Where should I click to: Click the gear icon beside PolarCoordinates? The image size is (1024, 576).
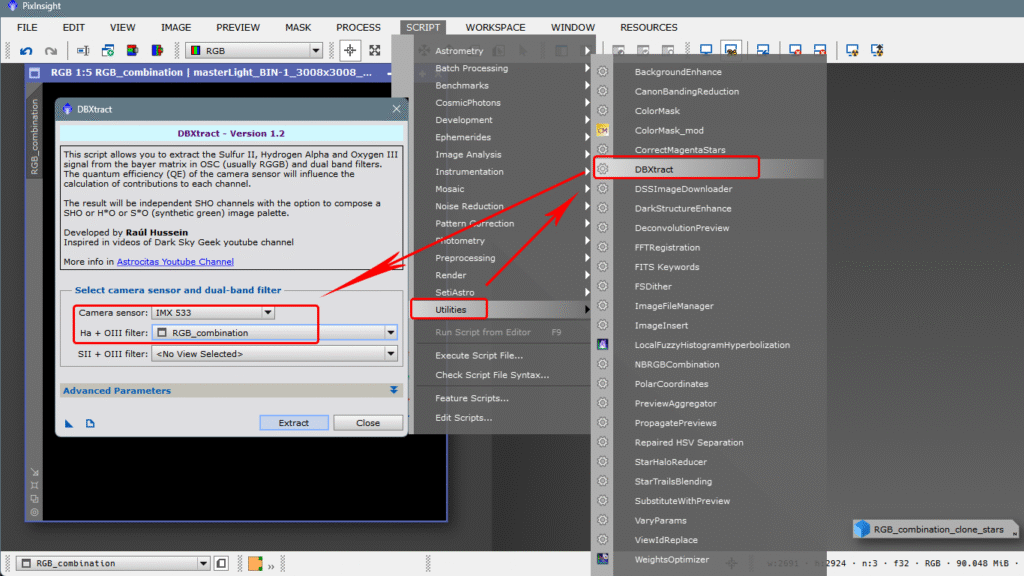point(603,383)
